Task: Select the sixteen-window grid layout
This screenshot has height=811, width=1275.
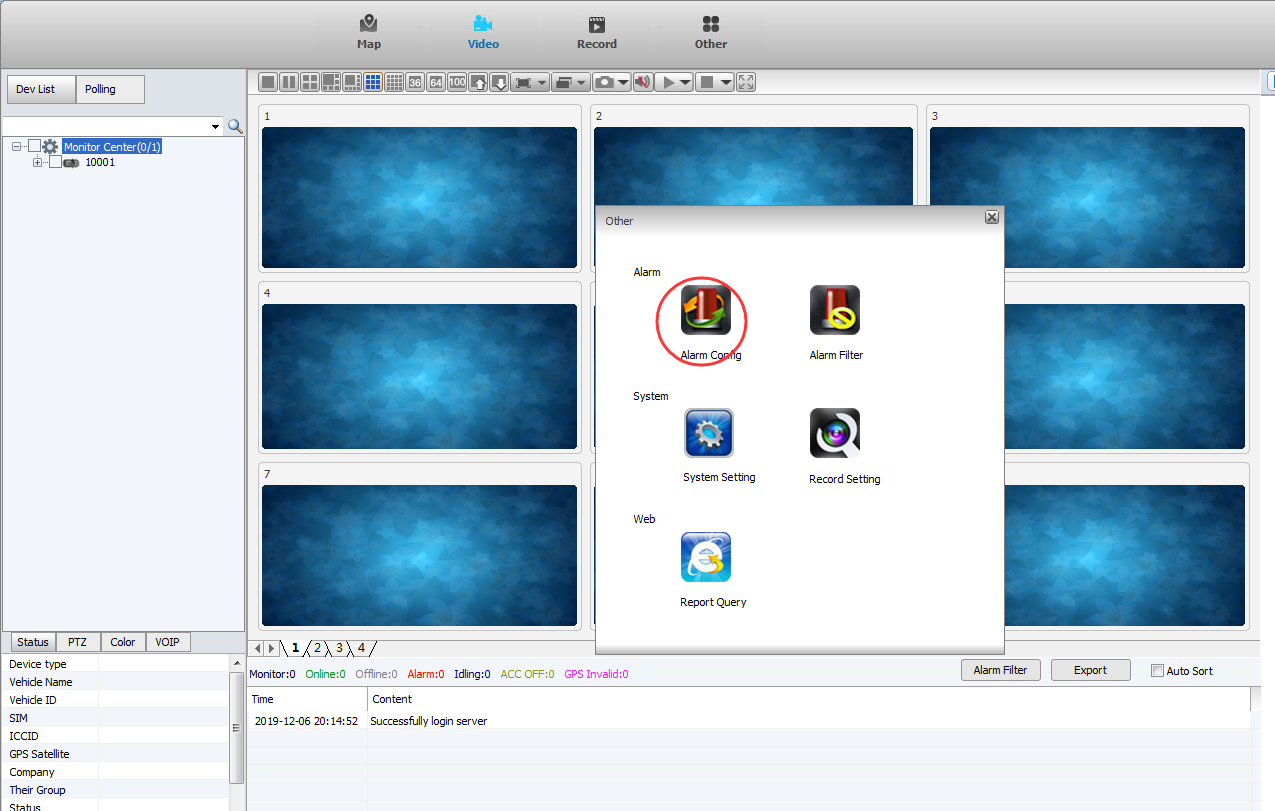Action: point(394,82)
